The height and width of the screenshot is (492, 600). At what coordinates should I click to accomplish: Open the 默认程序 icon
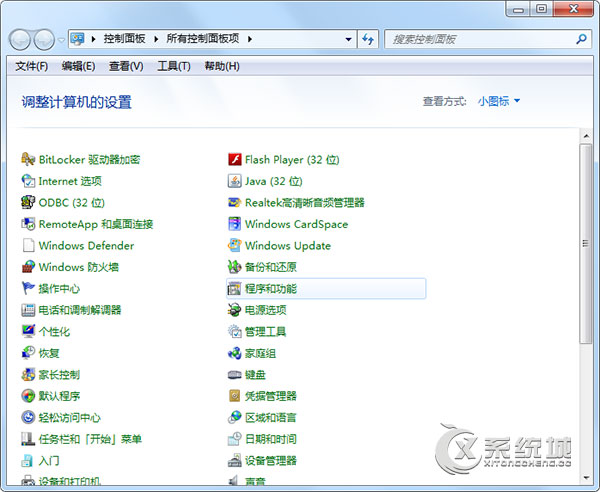28,396
